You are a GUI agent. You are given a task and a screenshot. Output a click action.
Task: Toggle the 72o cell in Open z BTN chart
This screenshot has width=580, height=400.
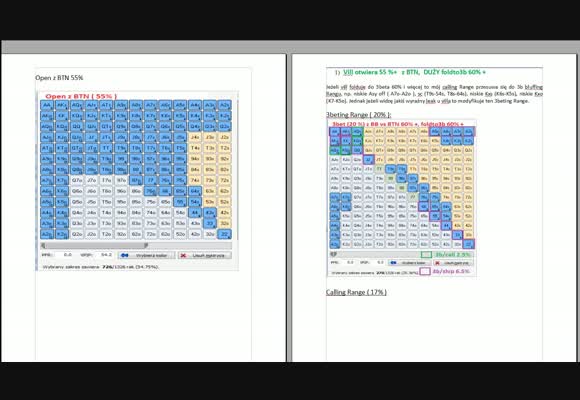[x=151, y=234]
